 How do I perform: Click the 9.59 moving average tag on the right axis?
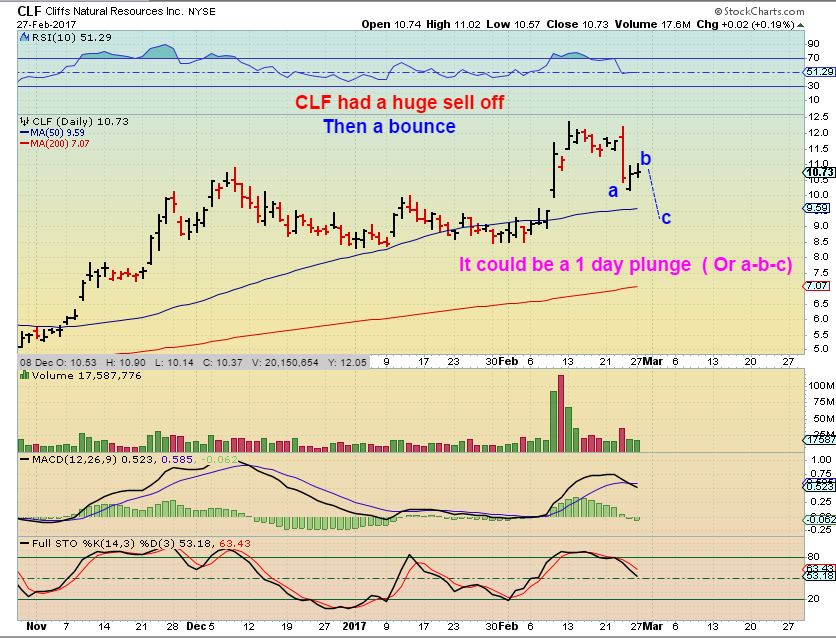click(816, 208)
